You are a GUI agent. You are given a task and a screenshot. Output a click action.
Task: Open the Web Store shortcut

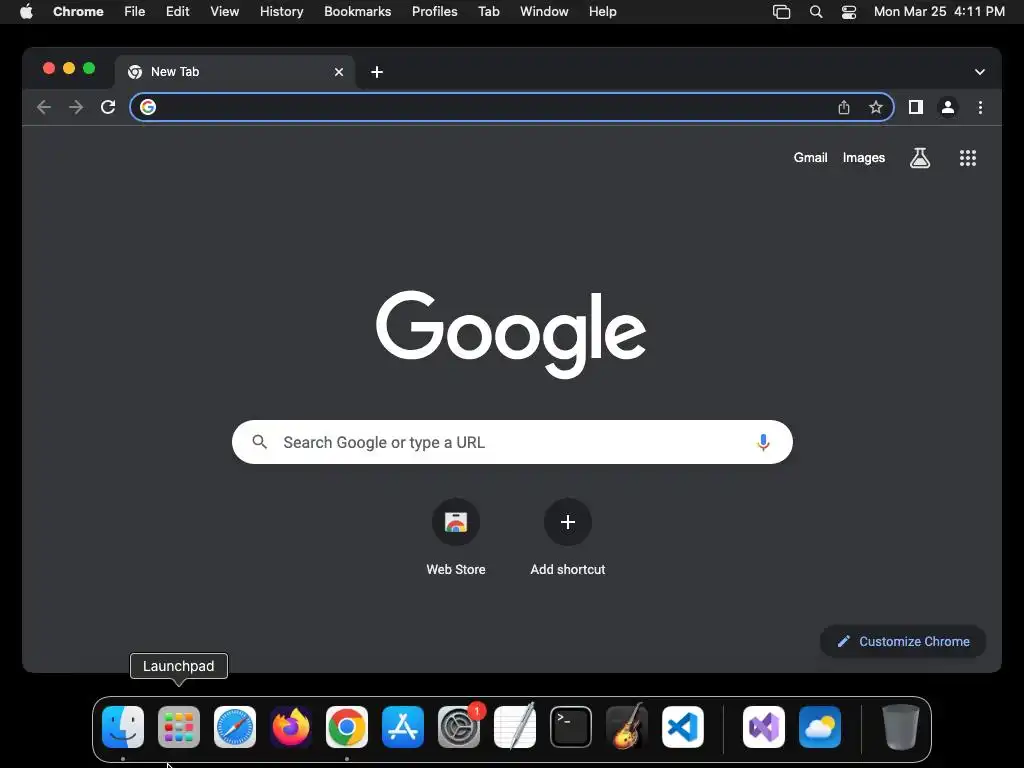click(456, 537)
